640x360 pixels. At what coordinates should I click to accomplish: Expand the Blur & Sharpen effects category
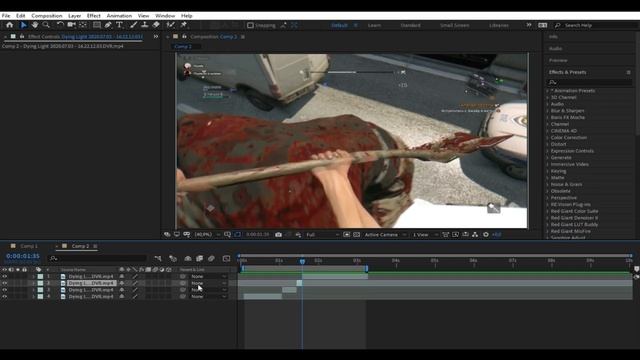(548, 111)
